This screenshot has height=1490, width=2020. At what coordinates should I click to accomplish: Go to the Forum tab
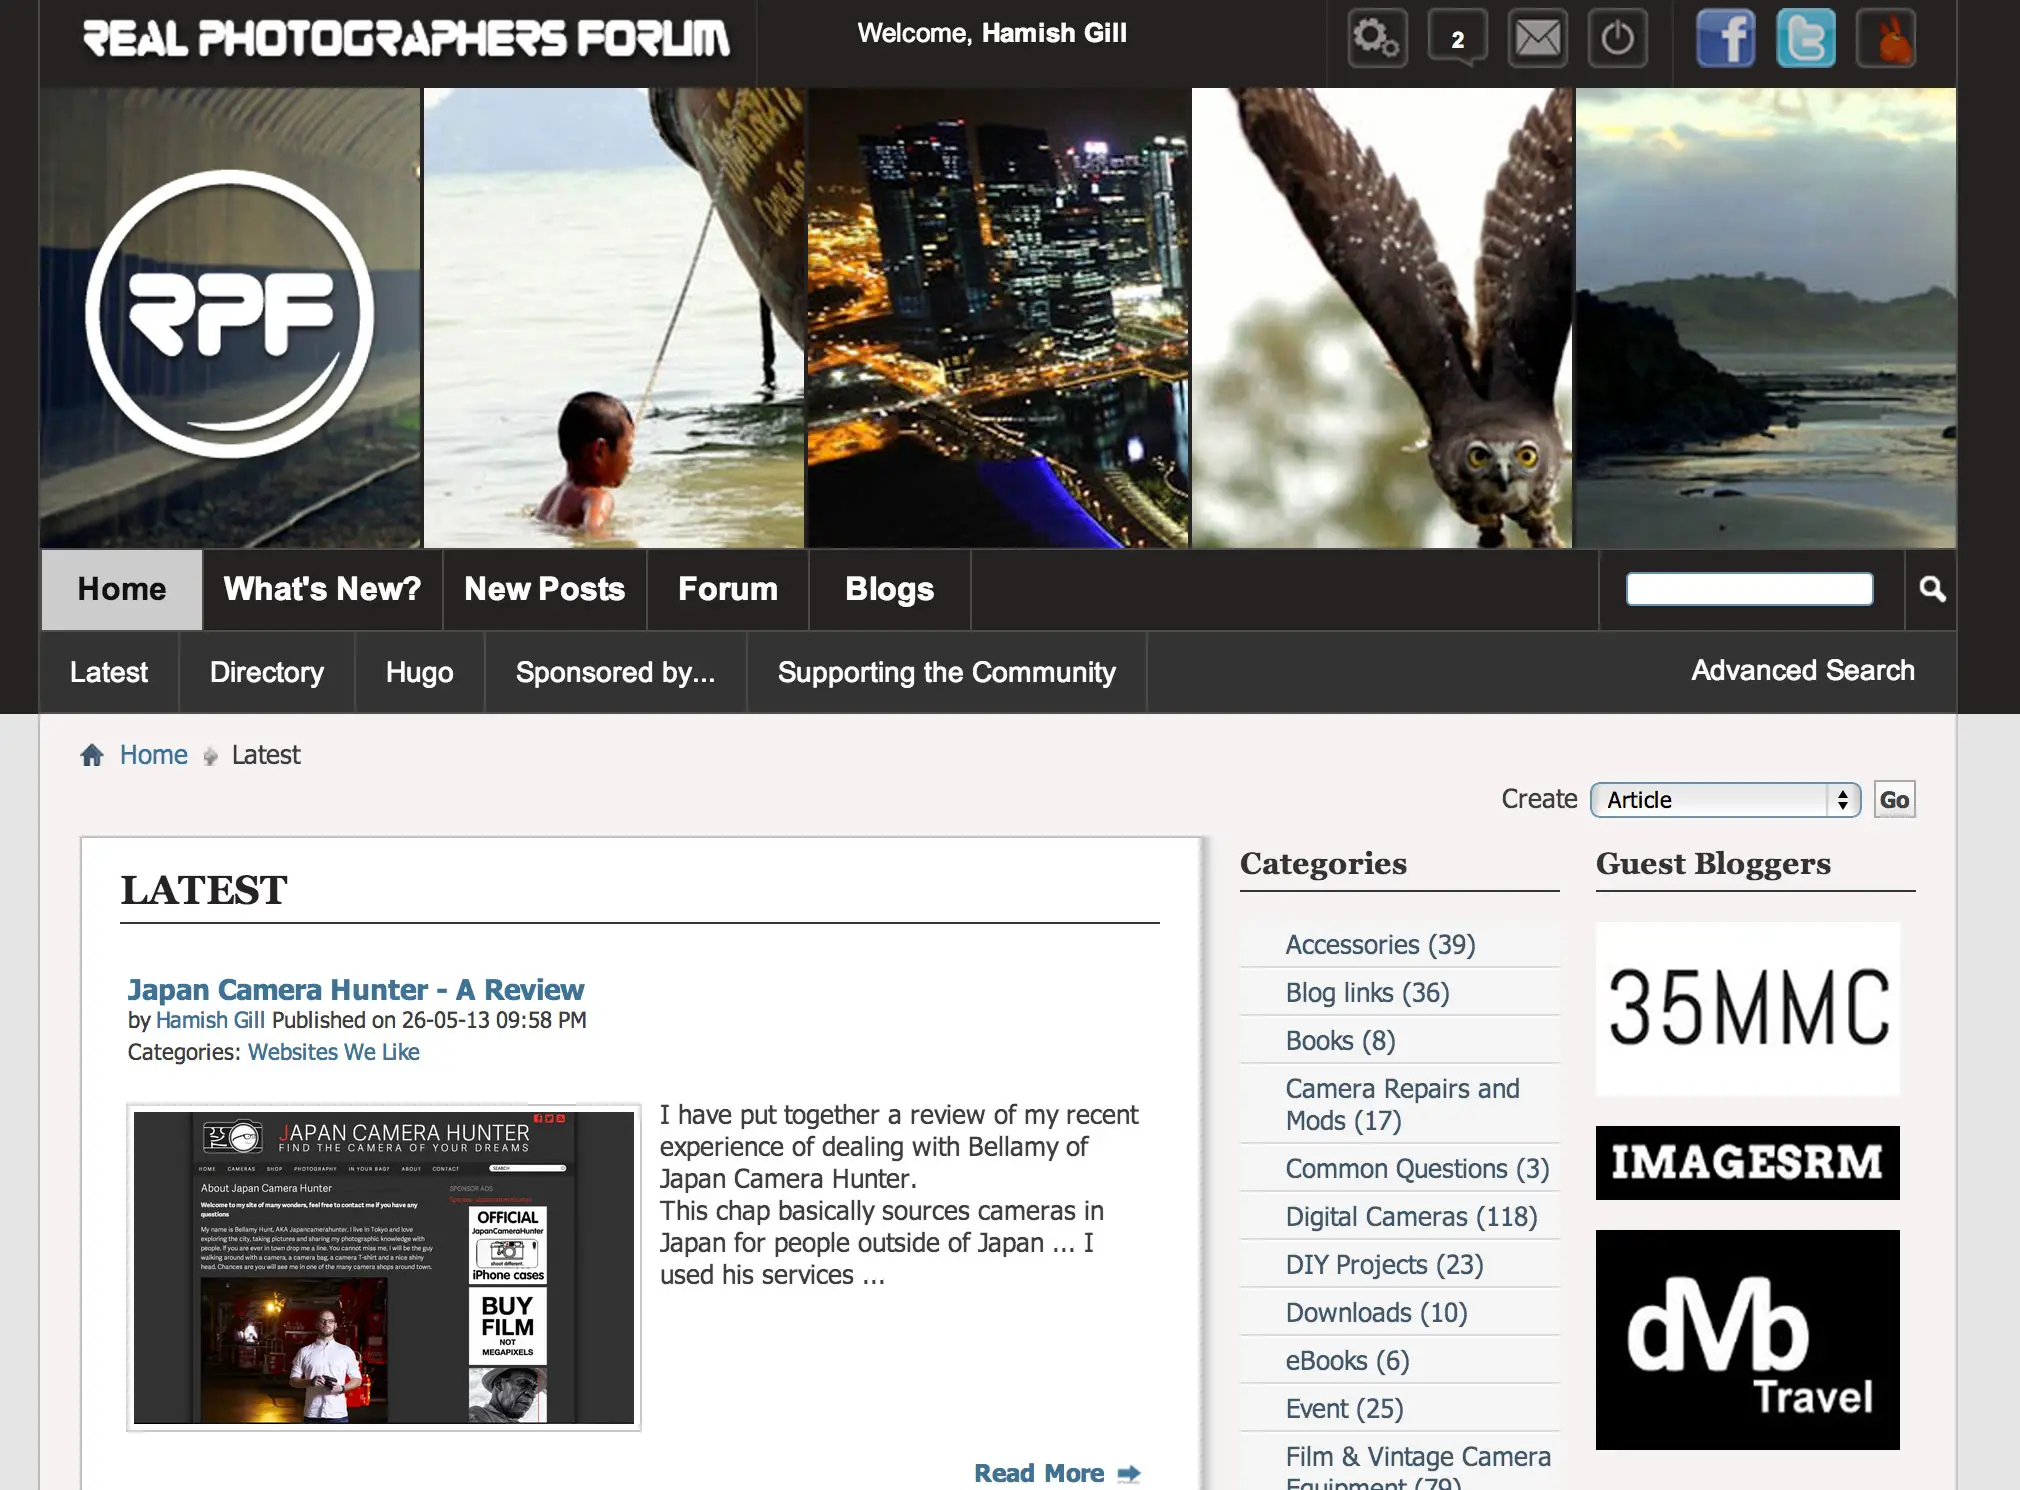click(728, 589)
